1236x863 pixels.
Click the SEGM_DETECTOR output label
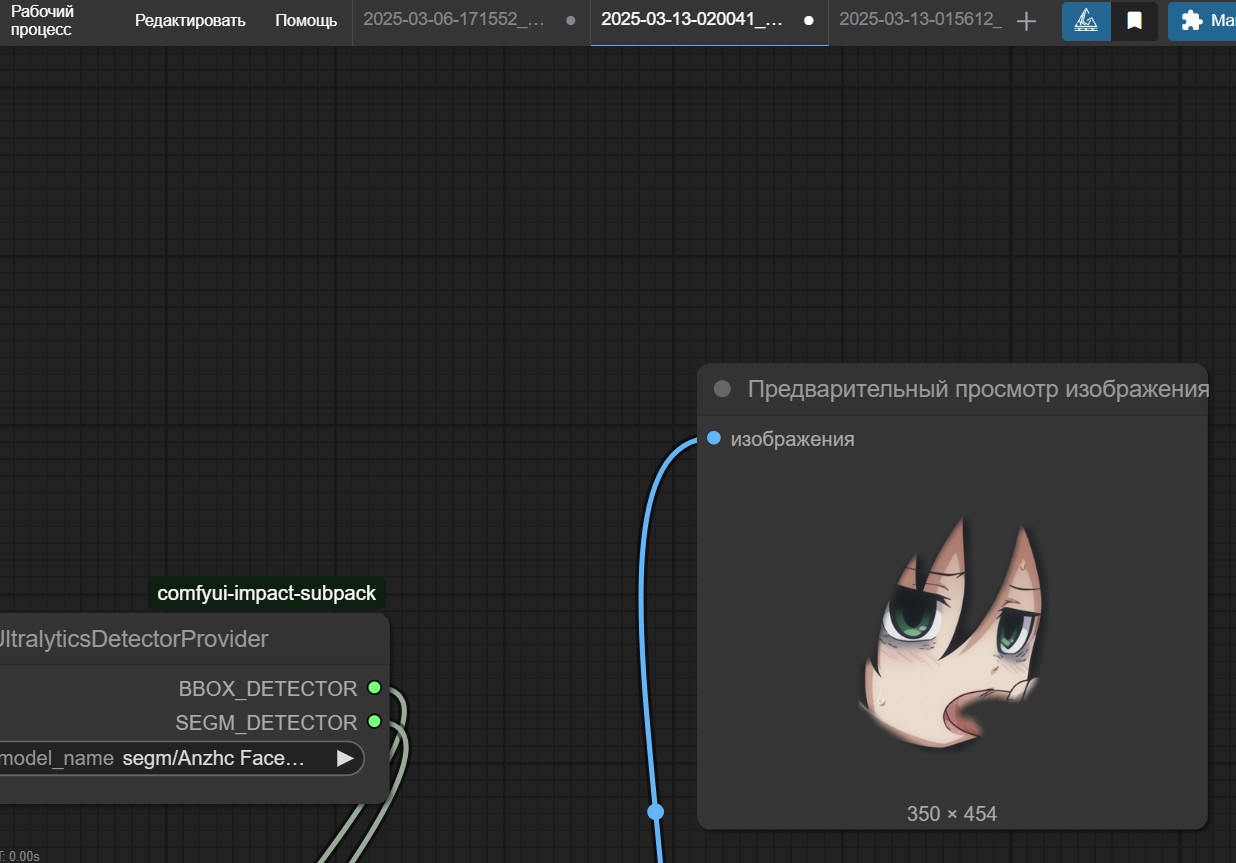[x=266, y=723]
